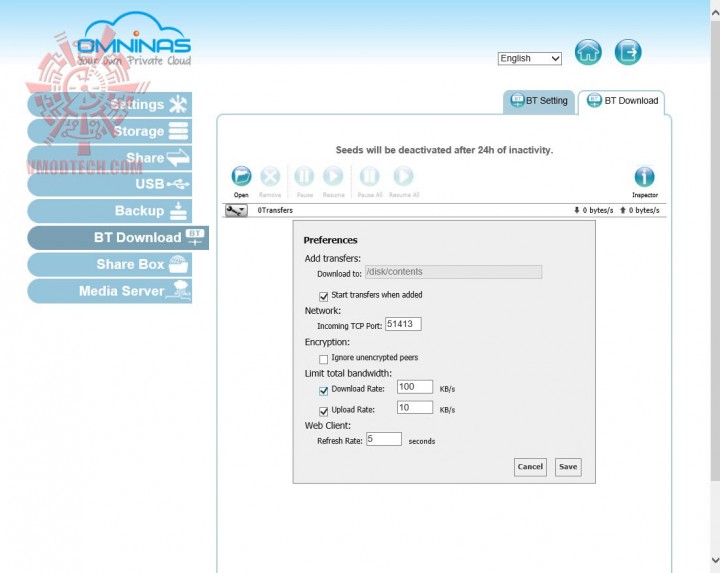The height and width of the screenshot is (573, 720).
Task: Select the BT Download tab
Action: tap(622, 101)
